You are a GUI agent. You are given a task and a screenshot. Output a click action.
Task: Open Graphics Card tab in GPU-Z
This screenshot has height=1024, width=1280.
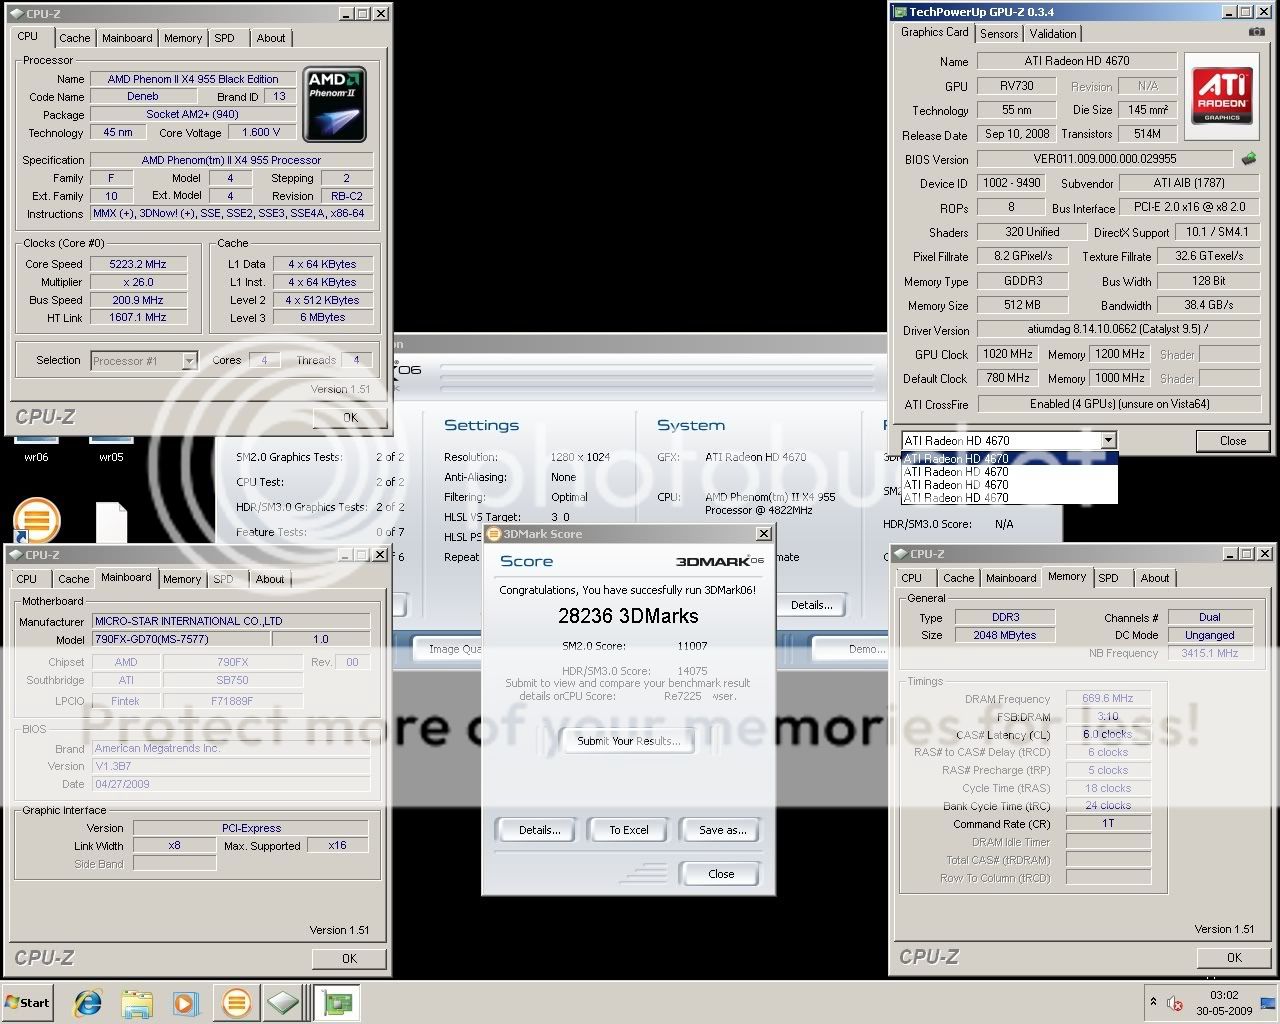click(934, 32)
